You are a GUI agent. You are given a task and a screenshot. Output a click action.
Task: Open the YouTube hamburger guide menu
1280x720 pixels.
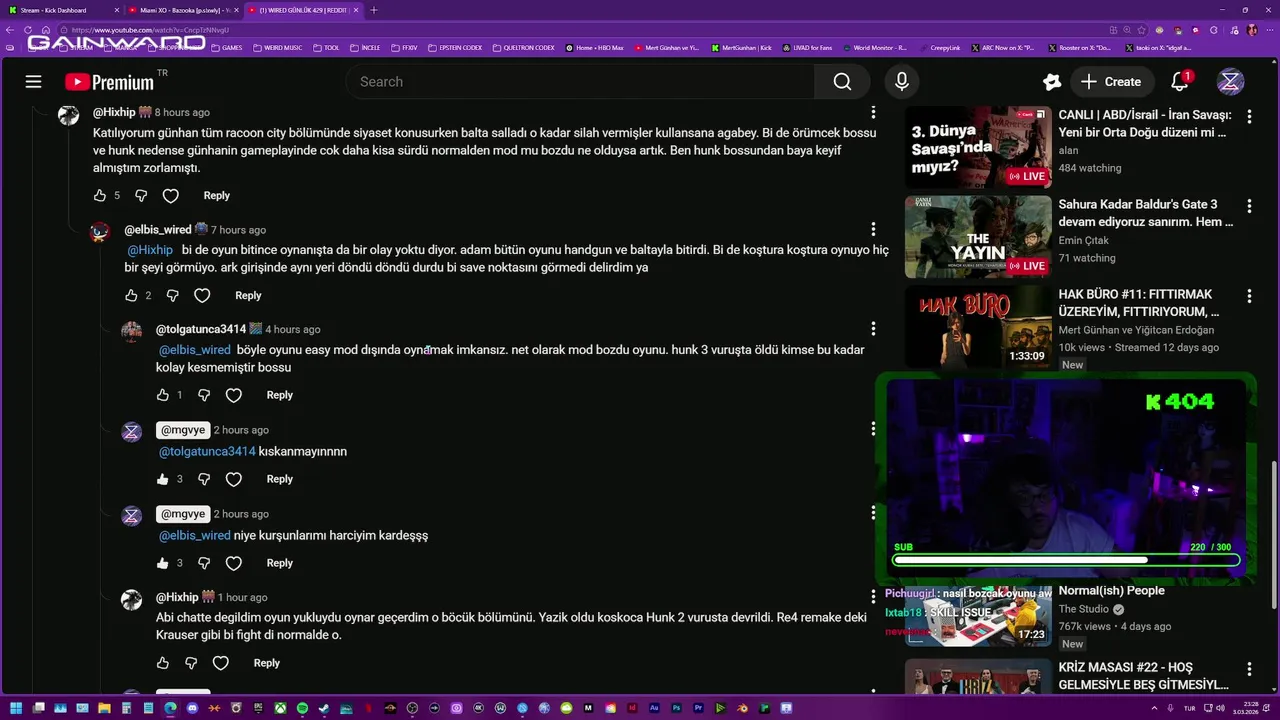34,82
